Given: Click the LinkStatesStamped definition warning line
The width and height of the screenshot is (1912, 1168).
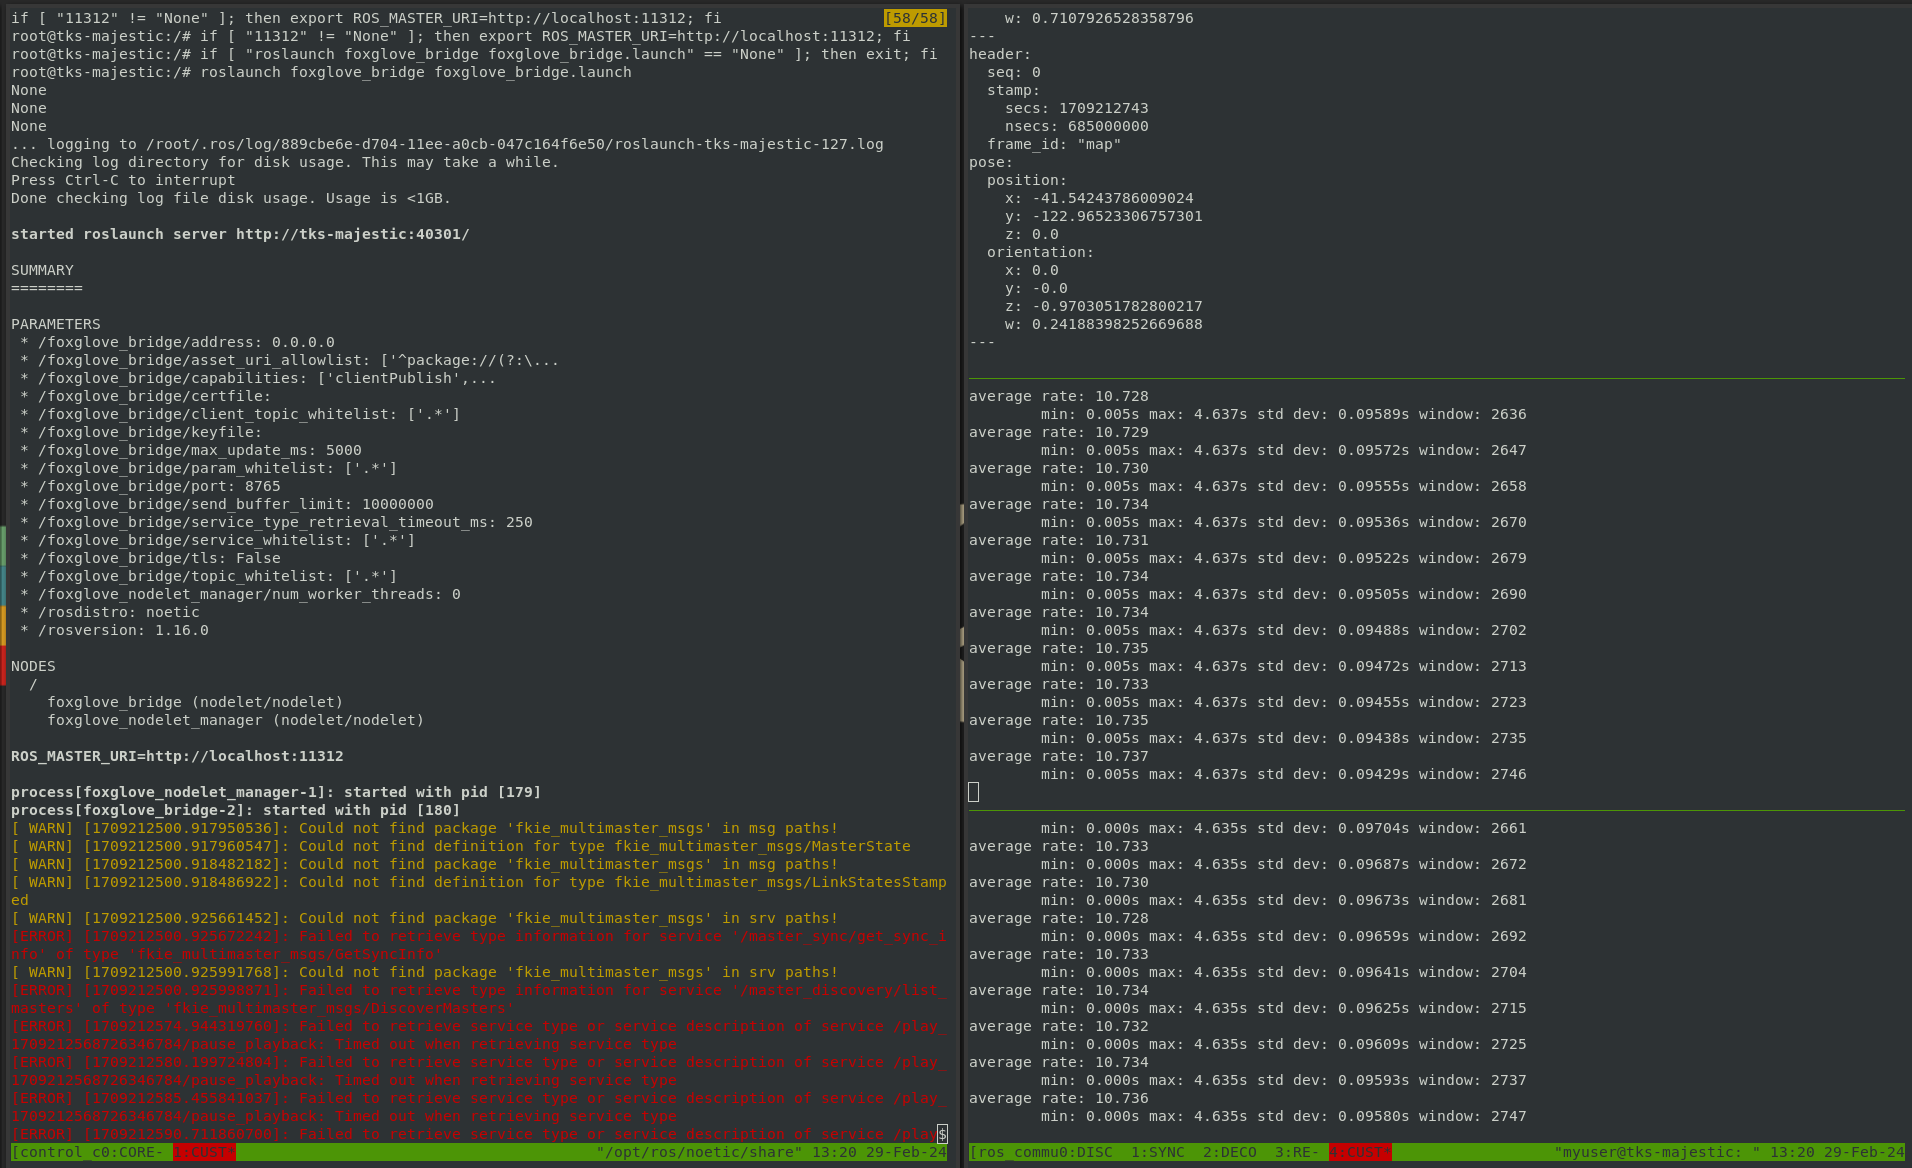Looking at the screenshot, I should point(479,891).
